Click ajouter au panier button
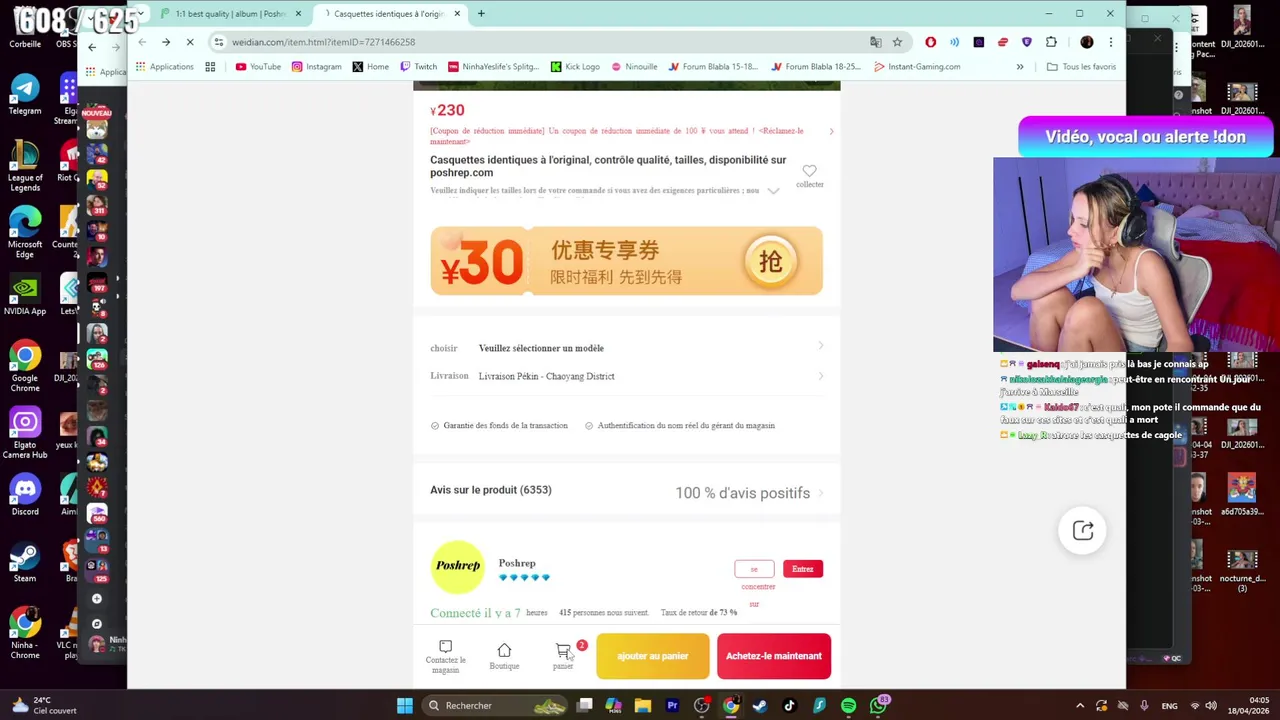The image size is (1280, 720). click(x=653, y=656)
